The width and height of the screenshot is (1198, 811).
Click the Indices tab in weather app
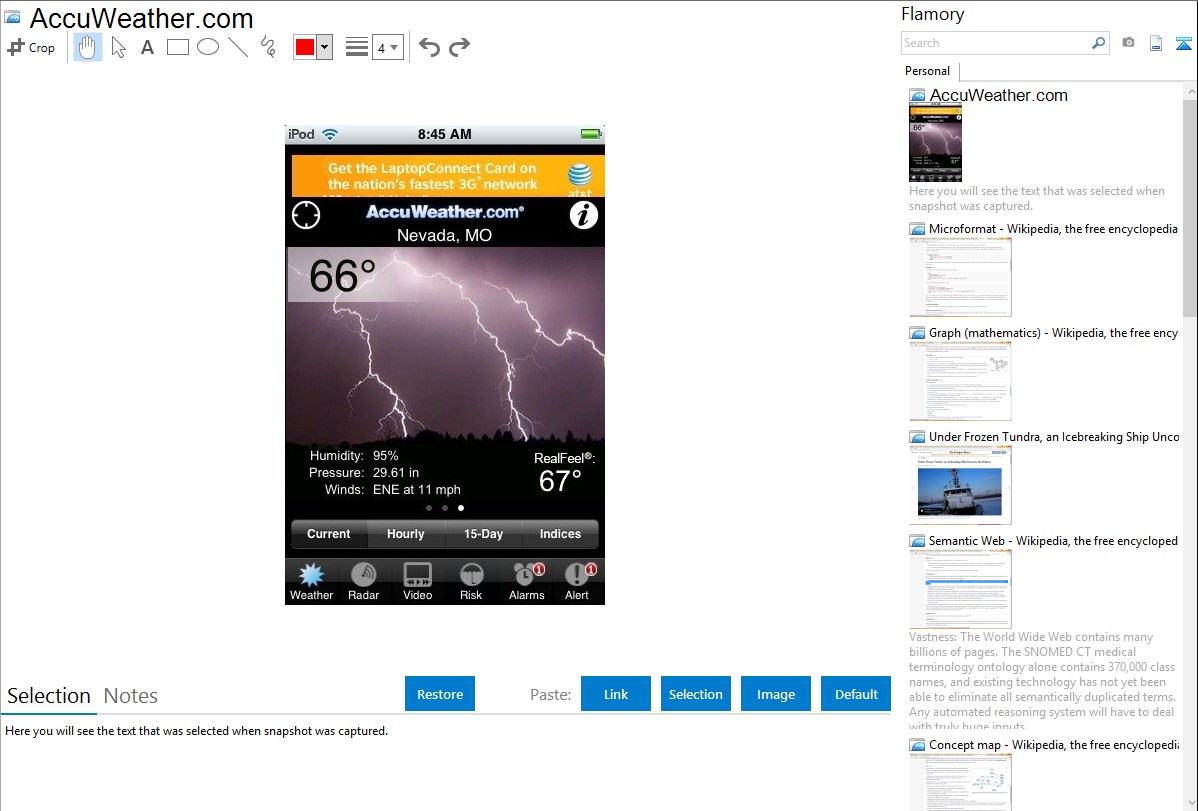tap(560, 534)
